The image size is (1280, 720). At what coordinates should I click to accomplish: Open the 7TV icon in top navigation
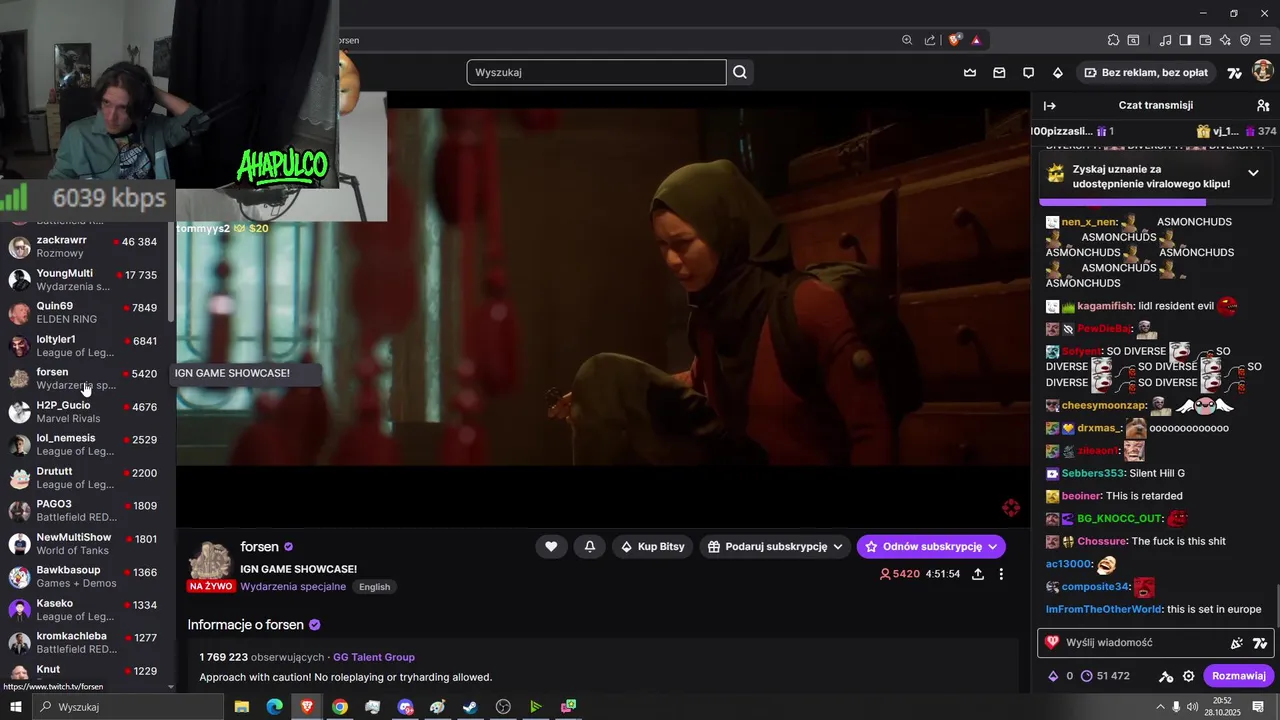[x=1234, y=72]
